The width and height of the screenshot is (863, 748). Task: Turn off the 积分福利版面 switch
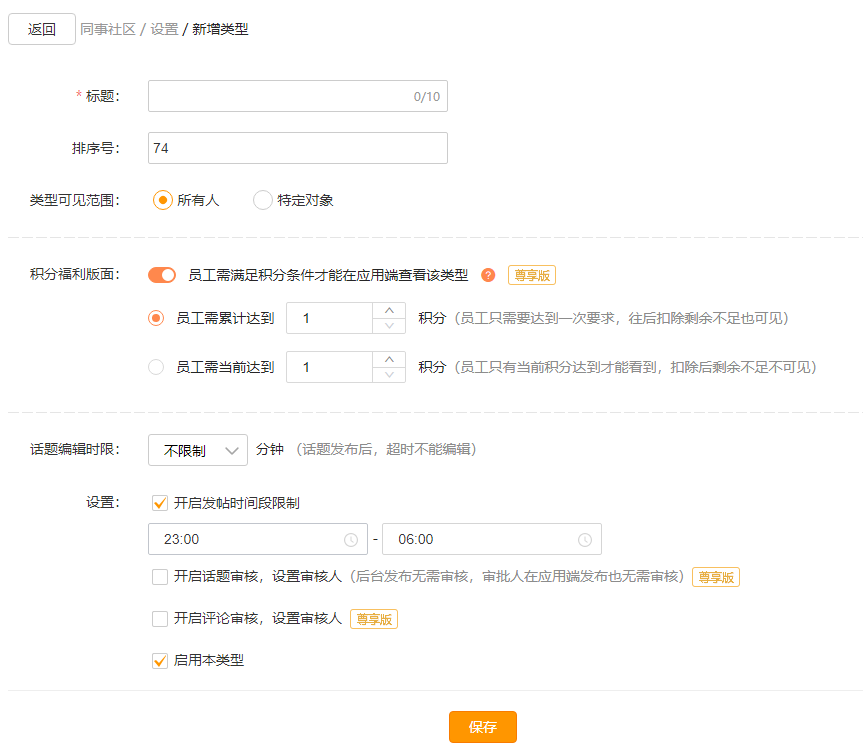pyautogui.click(x=162, y=275)
